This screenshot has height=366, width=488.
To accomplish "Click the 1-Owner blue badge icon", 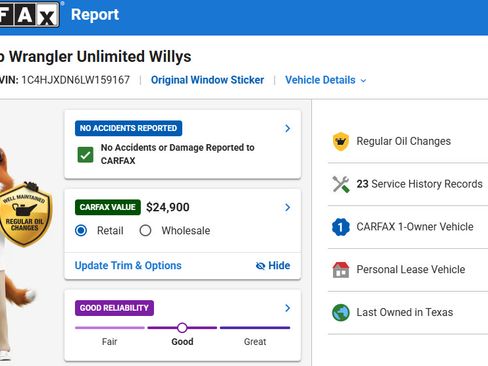I will pos(341,227).
